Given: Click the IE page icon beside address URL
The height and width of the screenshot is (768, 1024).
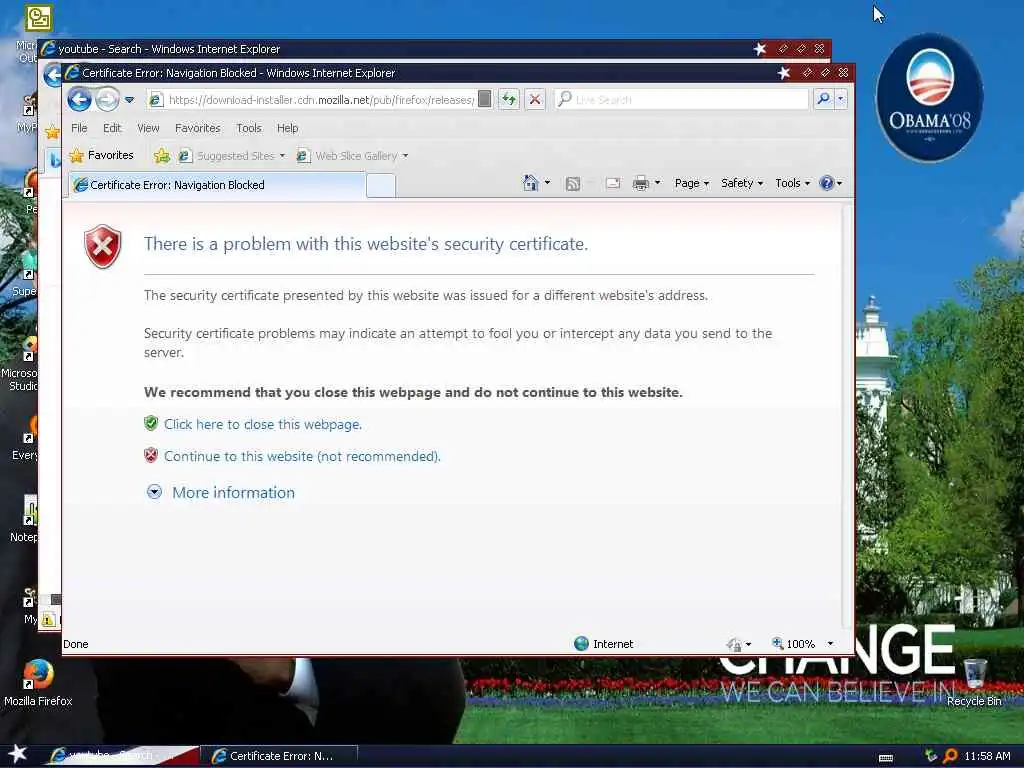Looking at the screenshot, I should [156, 100].
